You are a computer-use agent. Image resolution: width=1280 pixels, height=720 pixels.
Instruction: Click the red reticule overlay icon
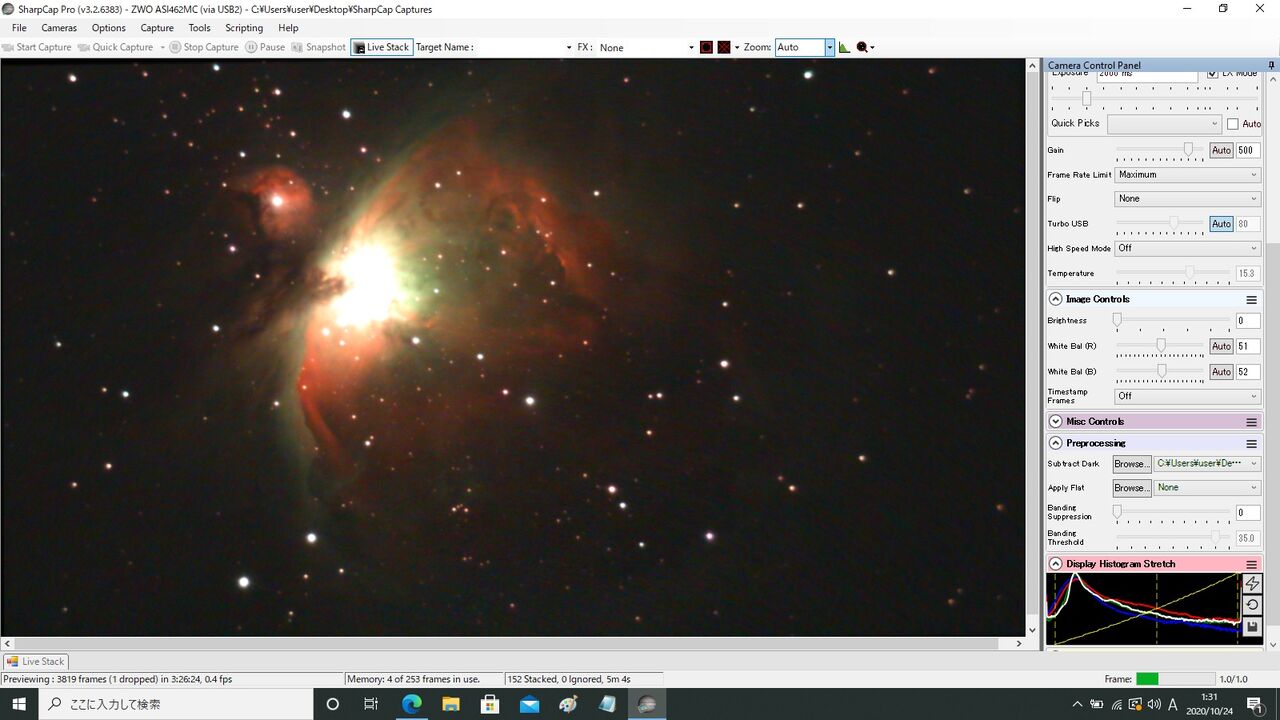[706, 47]
